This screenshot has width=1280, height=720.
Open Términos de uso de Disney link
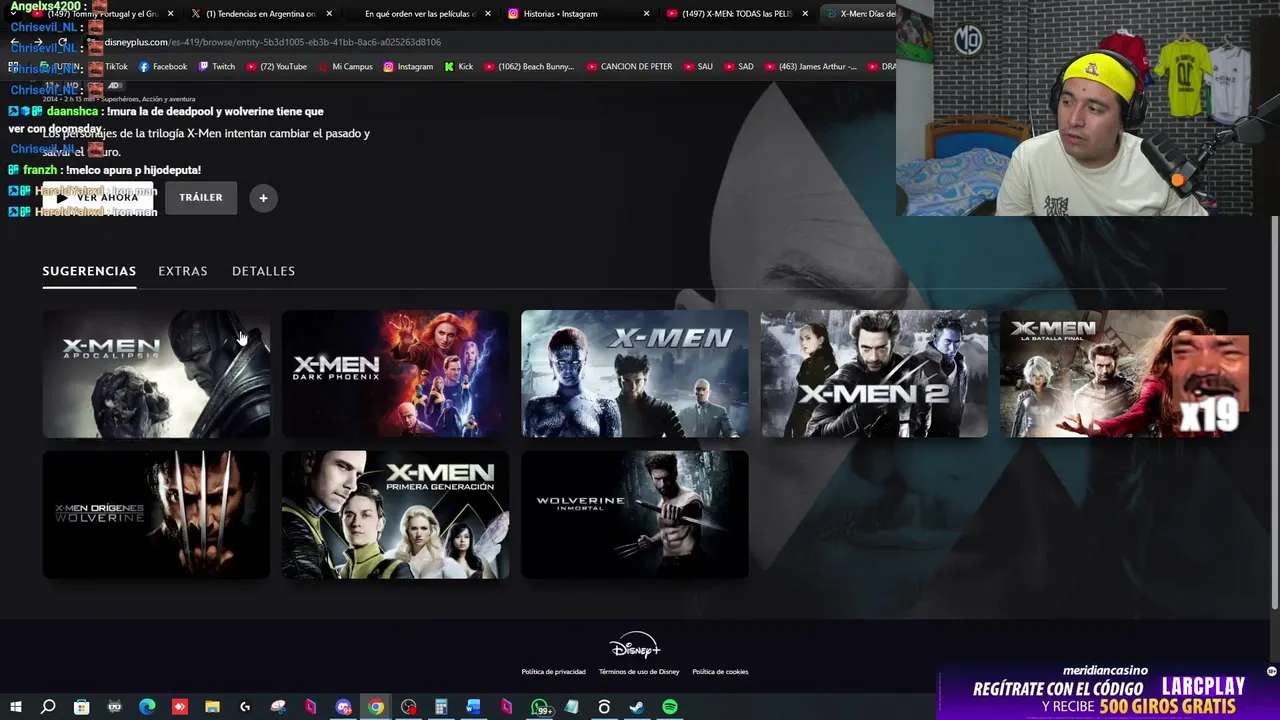pyautogui.click(x=639, y=672)
